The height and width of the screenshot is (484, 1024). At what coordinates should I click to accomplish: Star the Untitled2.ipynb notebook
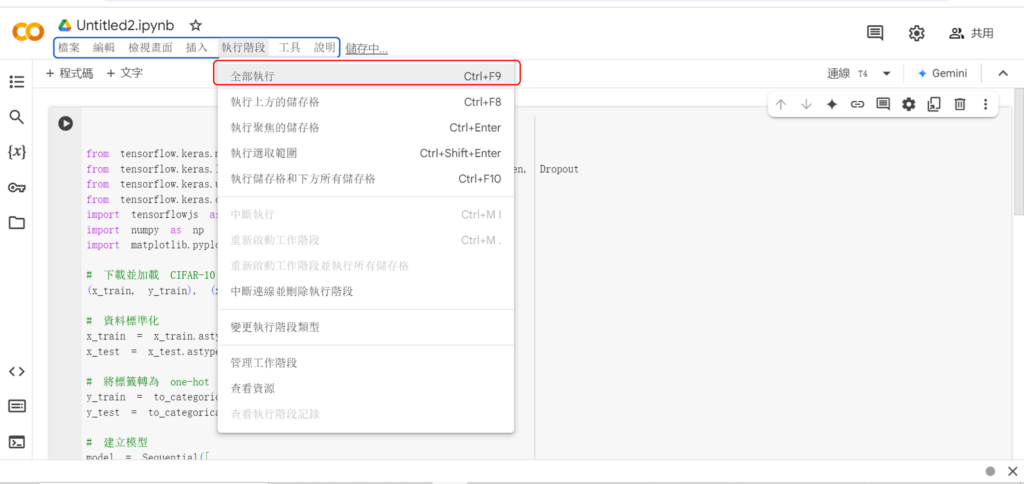tap(196, 25)
